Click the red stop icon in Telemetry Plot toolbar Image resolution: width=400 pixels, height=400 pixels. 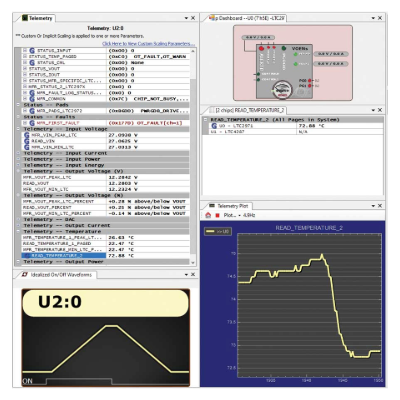pyautogui.click(x=217, y=216)
